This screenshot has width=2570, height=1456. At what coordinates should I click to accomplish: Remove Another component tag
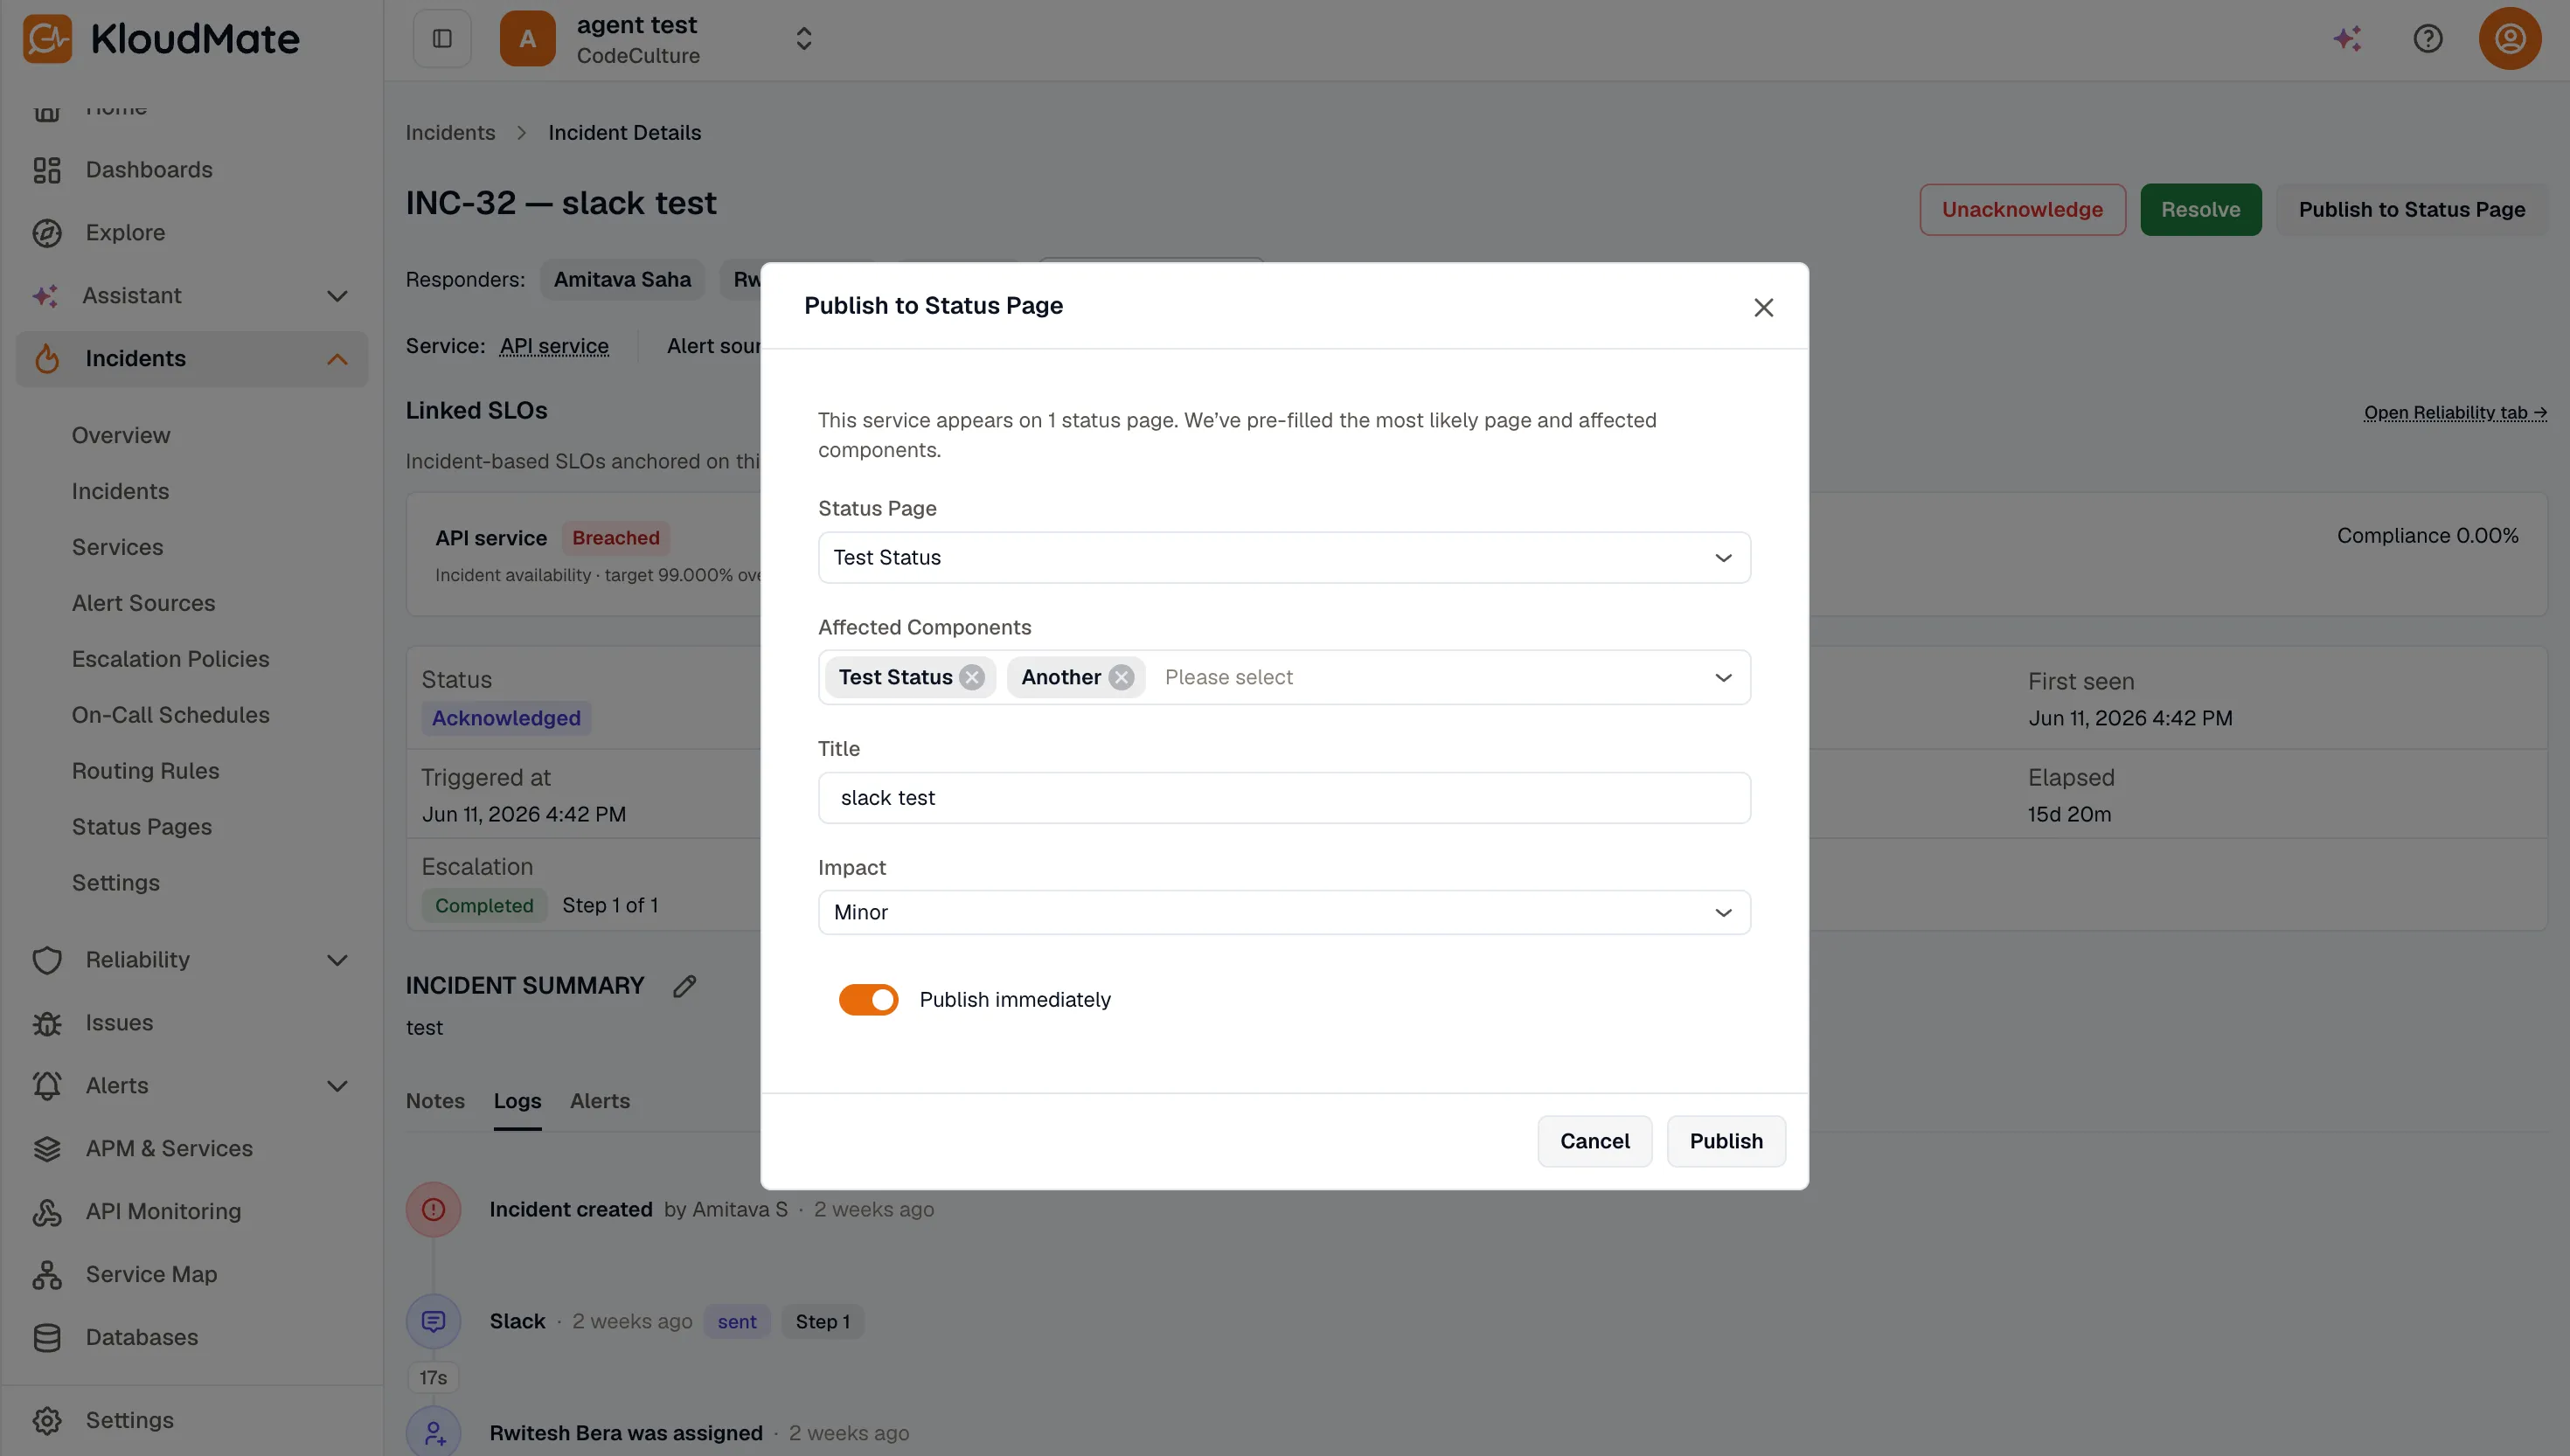pos(1121,678)
